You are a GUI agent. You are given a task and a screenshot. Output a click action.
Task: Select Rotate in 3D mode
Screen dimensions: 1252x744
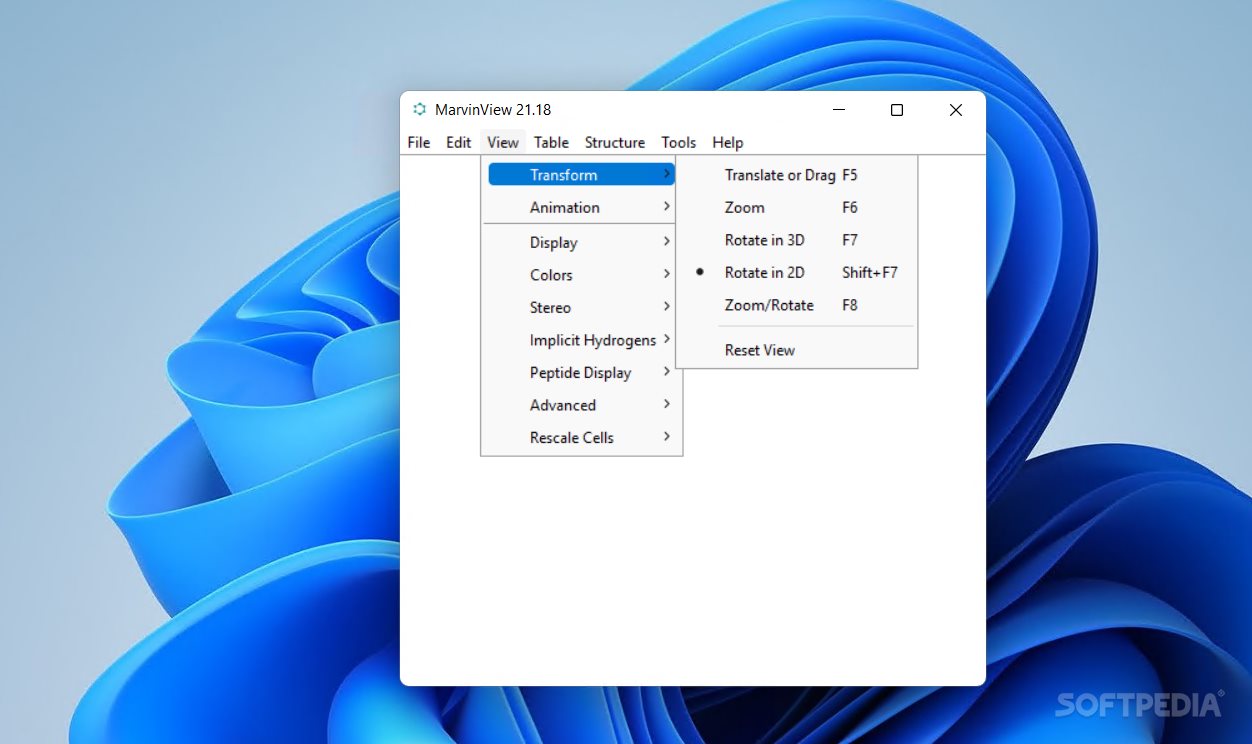[x=797, y=240]
